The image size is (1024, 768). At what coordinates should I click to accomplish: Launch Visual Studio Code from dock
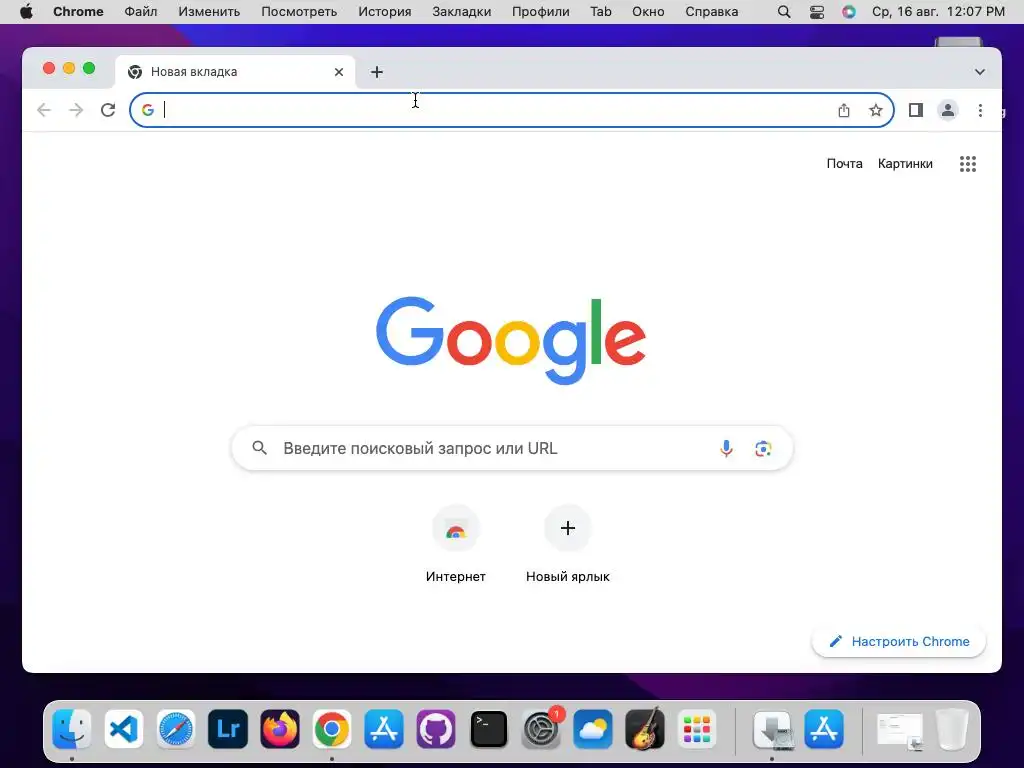point(123,729)
